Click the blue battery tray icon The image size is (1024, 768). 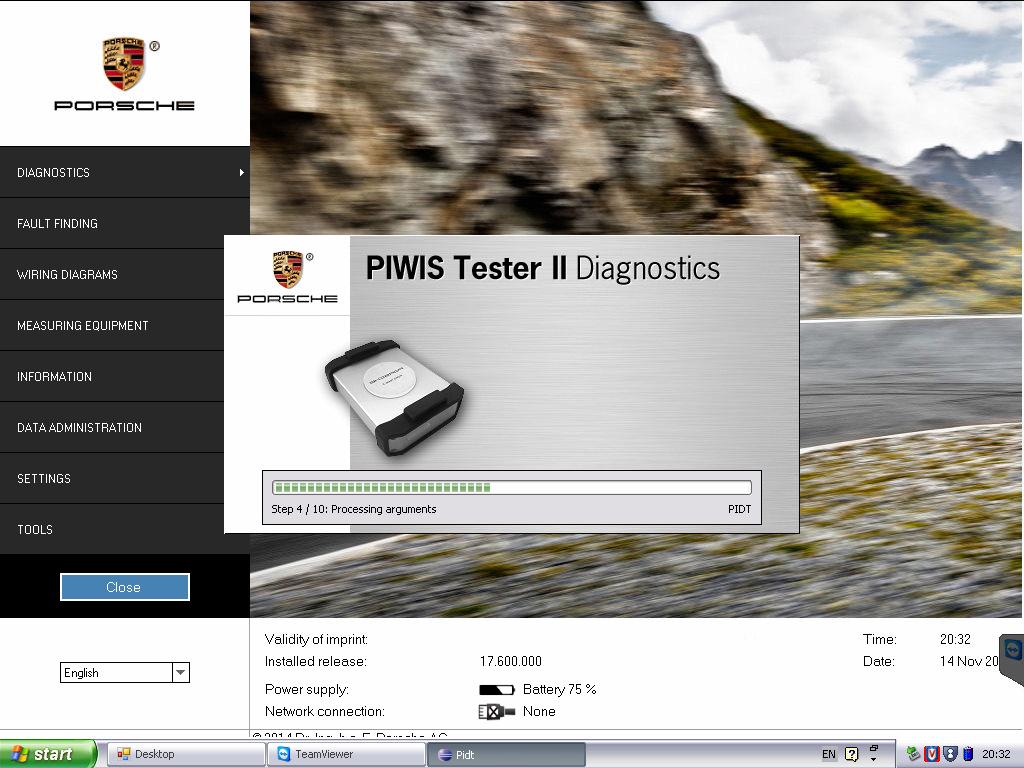click(968, 754)
